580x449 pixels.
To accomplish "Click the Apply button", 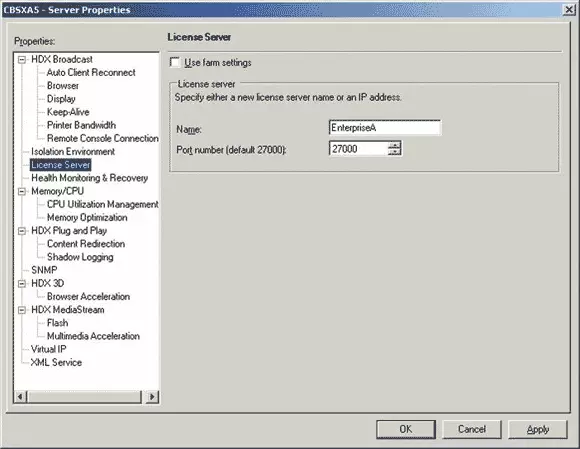I will pos(537,429).
